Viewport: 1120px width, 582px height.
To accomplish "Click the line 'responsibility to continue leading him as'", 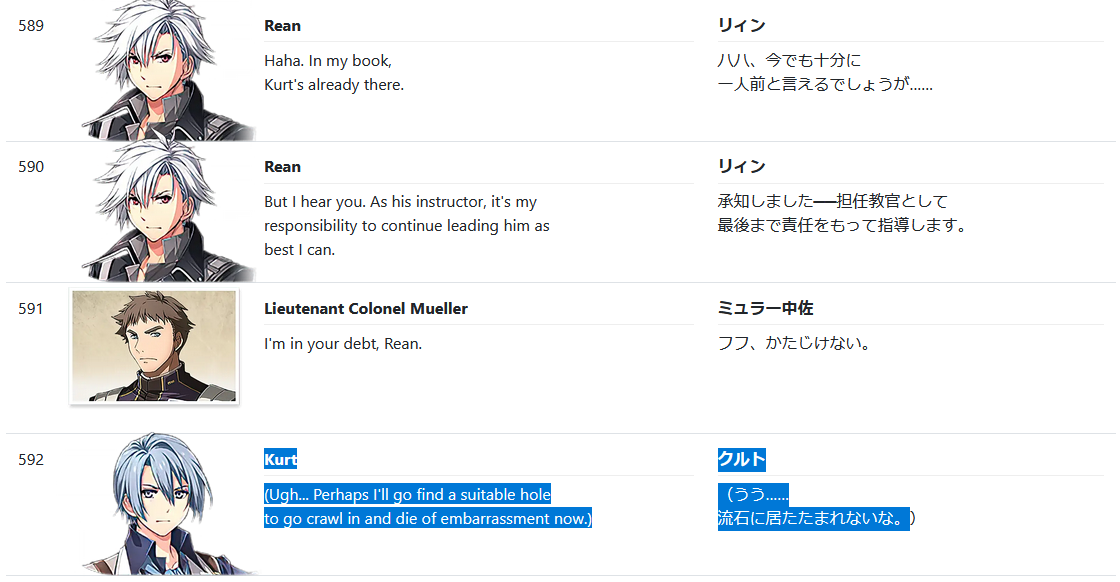I will pyautogui.click(x=406, y=226).
